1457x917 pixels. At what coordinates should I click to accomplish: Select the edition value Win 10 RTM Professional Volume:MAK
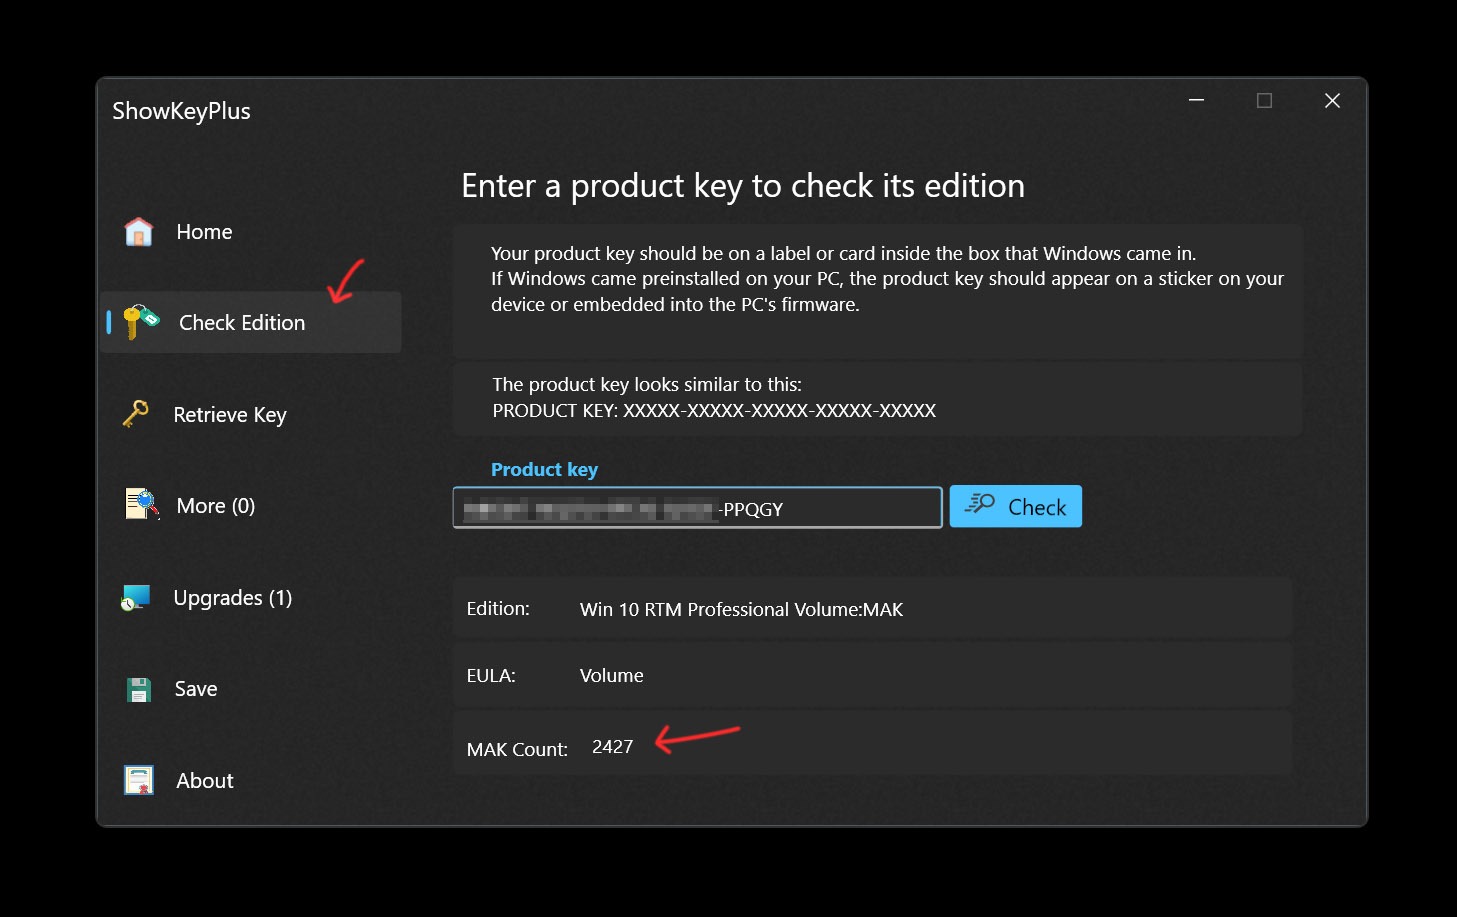[741, 609]
